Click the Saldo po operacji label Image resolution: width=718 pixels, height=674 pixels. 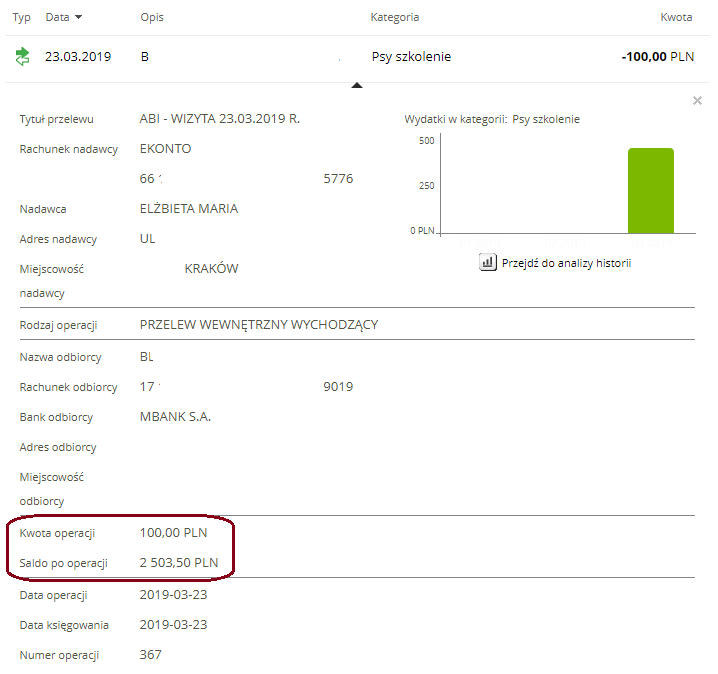(x=64, y=563)
